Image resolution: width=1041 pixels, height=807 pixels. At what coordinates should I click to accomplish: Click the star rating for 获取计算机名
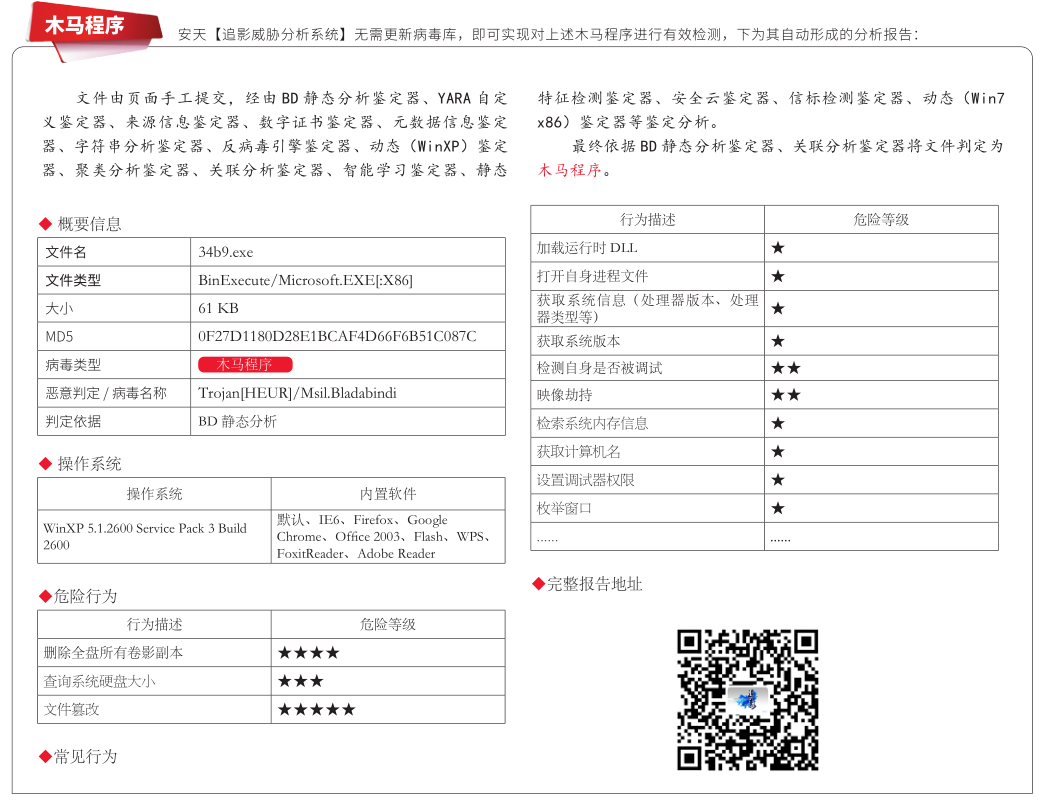pyautogui.click(x=778, y=451)
